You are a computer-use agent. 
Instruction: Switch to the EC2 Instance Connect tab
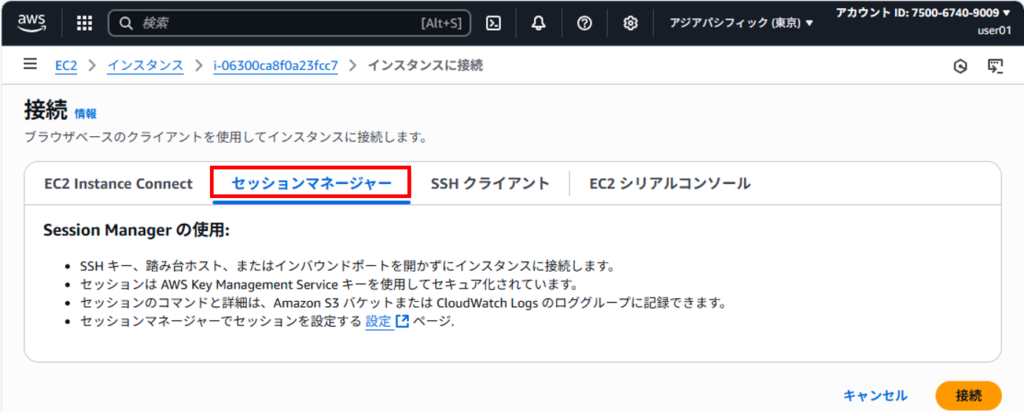pos(118,184)
